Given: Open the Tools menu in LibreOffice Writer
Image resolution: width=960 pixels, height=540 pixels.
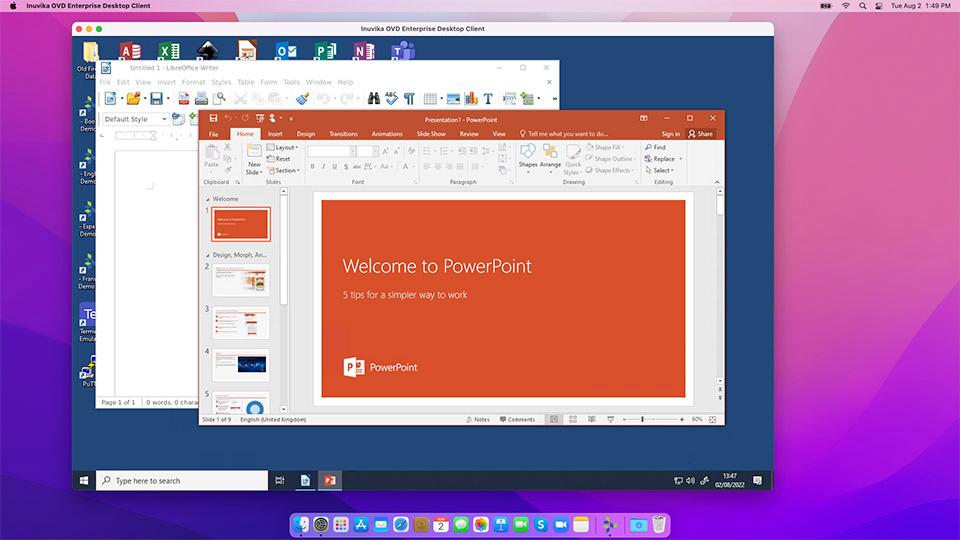Looking at the screenshot, I should pos(291,82).
